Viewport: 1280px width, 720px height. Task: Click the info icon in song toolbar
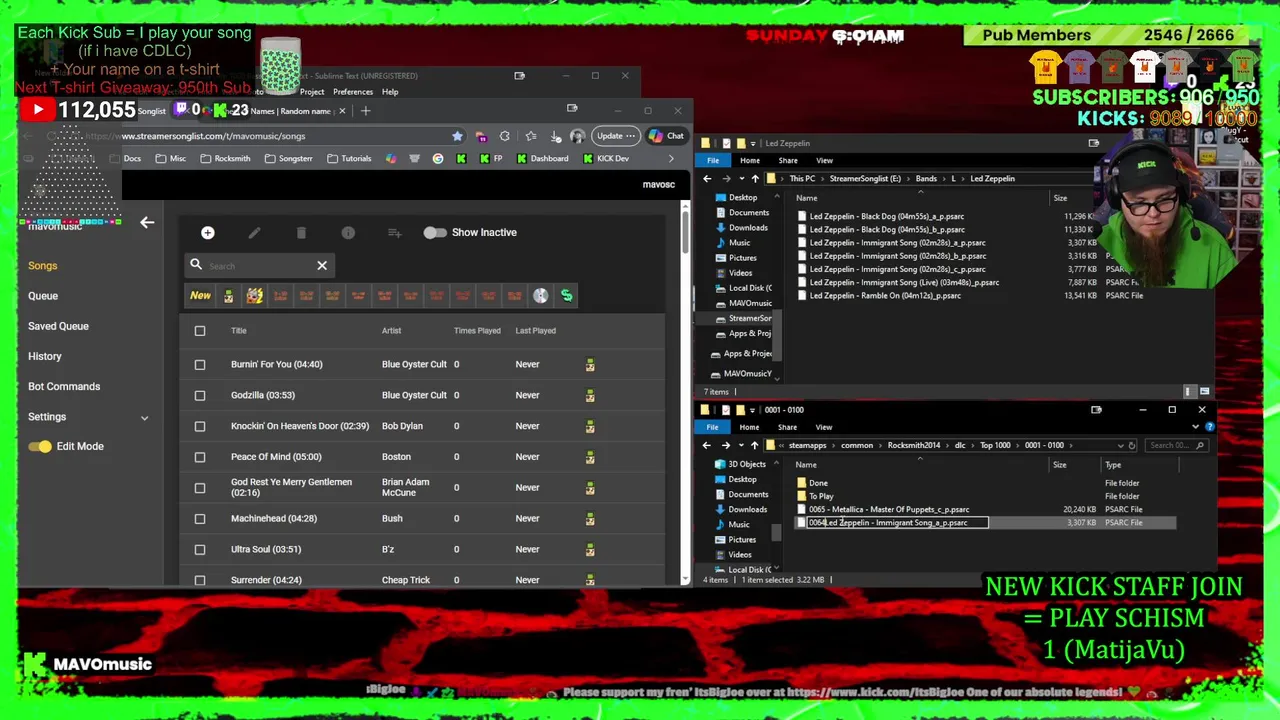pos(348,233)
